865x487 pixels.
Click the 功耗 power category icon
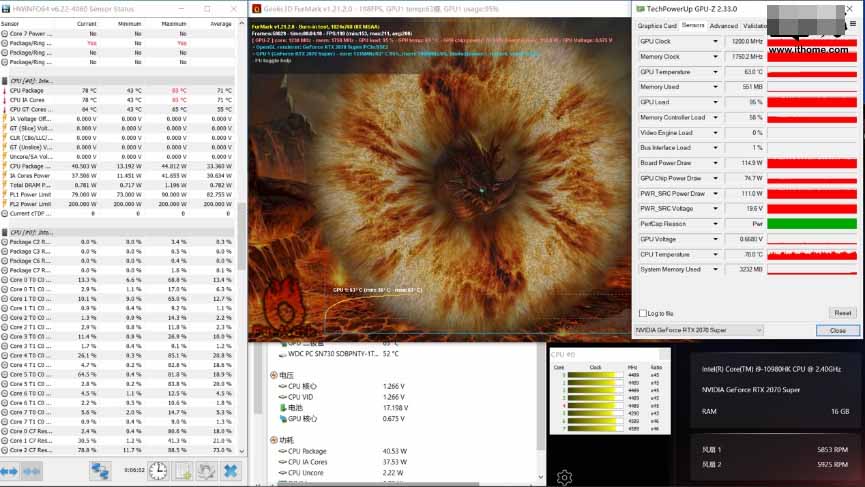[274, 440]
